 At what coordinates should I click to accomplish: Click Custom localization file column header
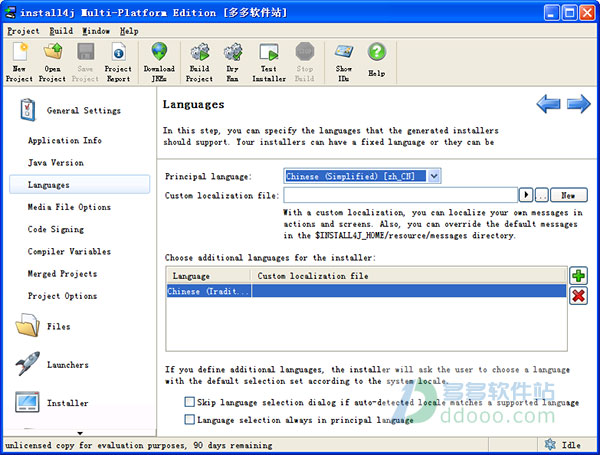[408, 276]
